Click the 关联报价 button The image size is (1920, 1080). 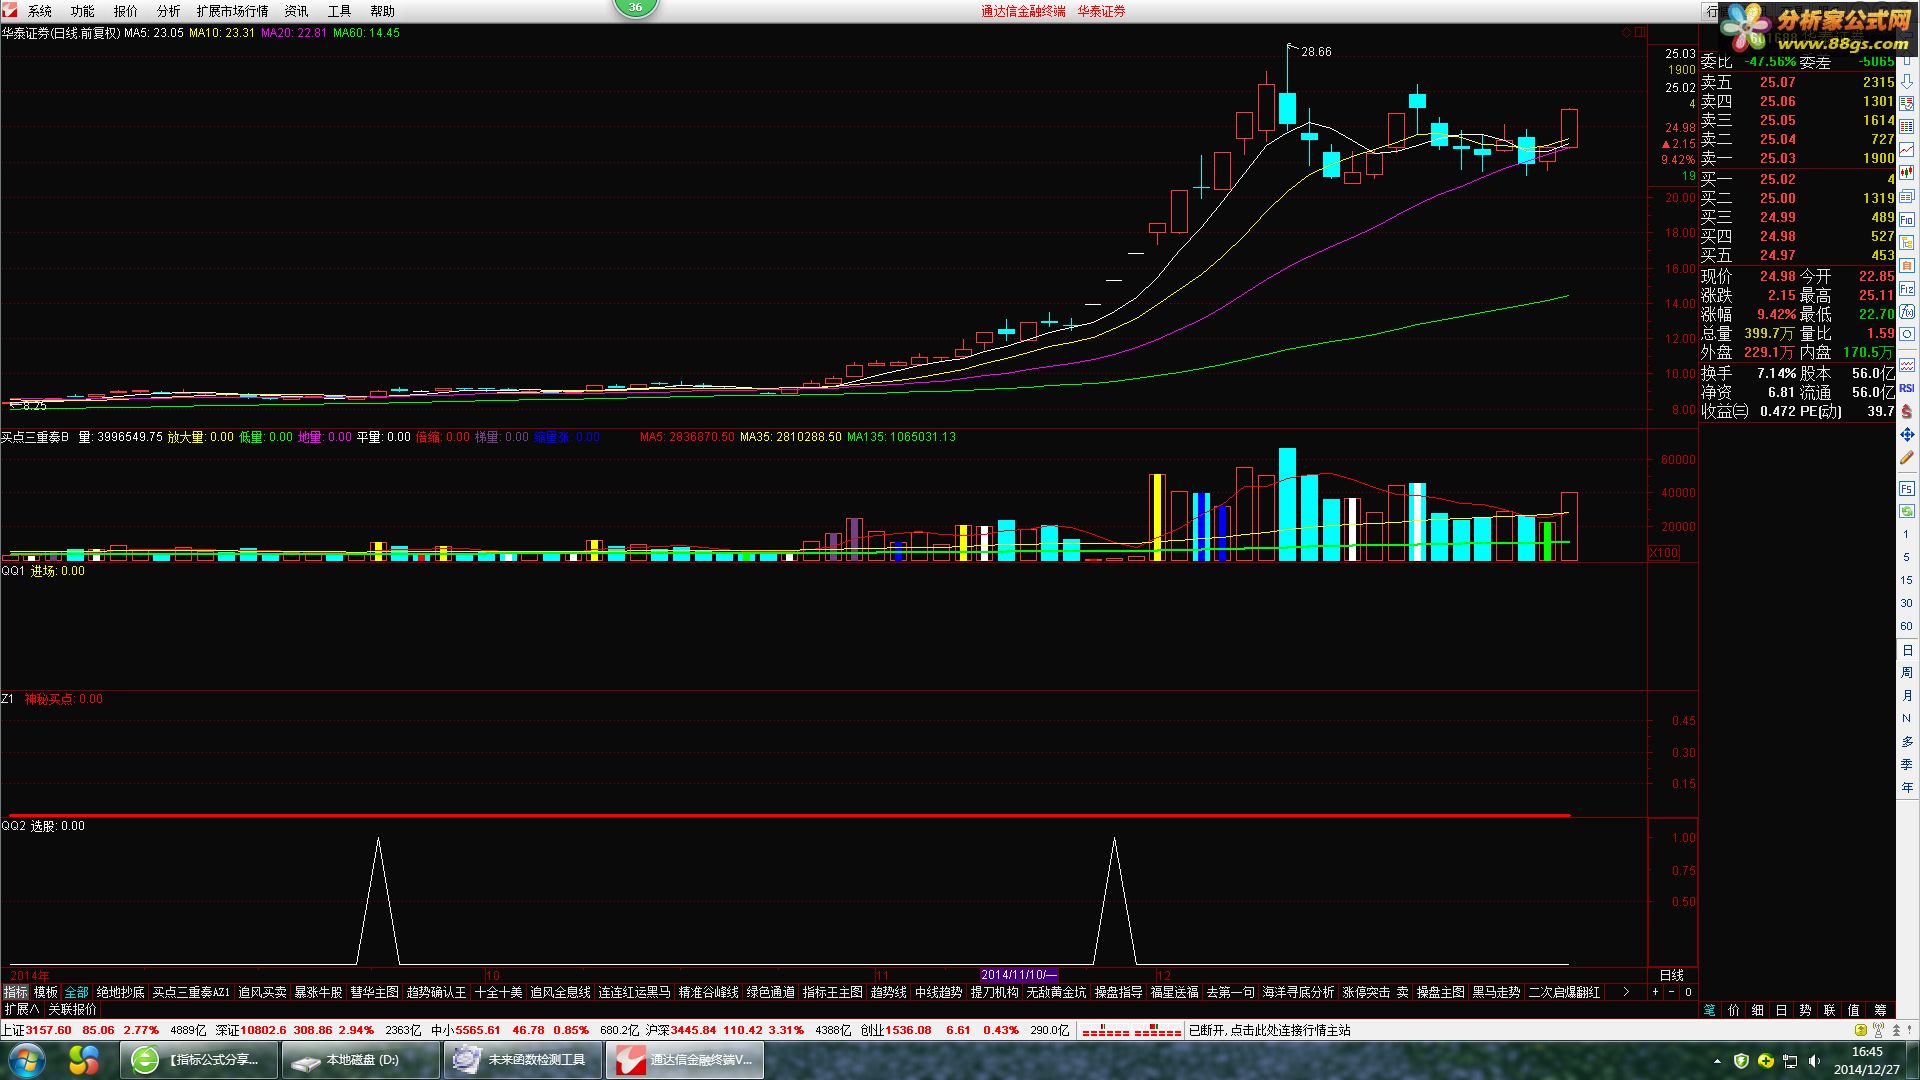[x=72, y=1010]
